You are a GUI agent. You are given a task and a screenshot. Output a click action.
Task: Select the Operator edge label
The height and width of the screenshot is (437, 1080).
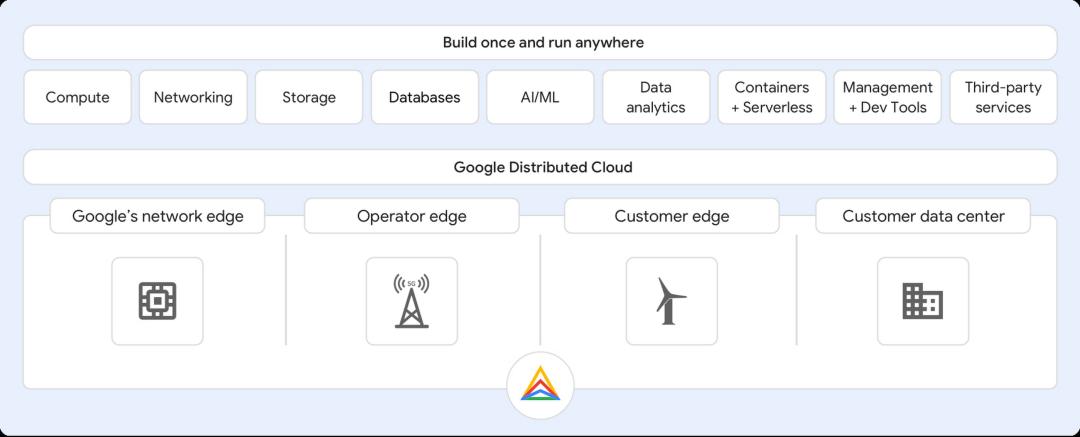pyautogui.click(x=412, y=216)
